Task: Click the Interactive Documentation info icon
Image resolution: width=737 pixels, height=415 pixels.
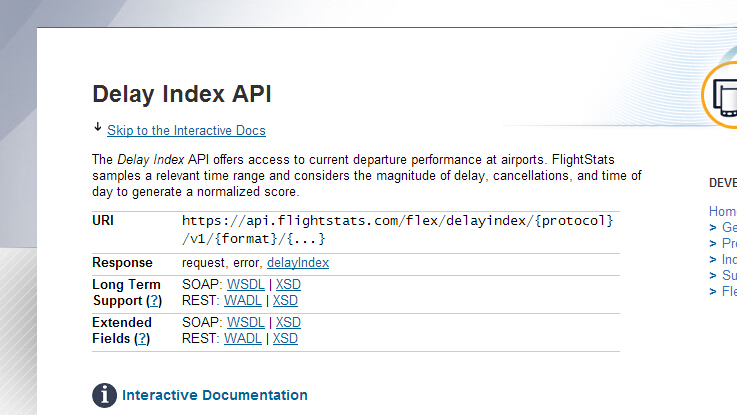Action: [x=104, y=395]
